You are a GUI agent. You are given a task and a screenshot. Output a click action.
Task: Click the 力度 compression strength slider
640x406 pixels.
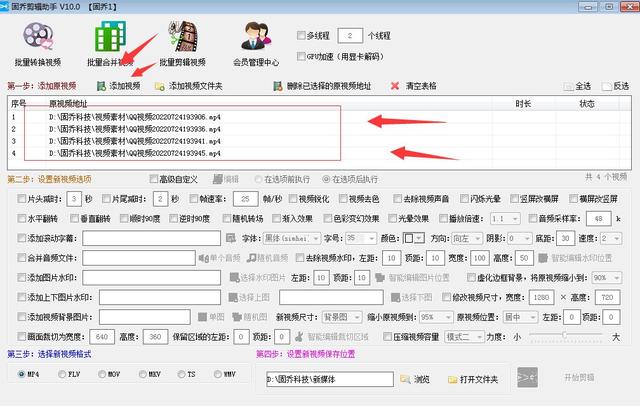[x=565, y=335]
